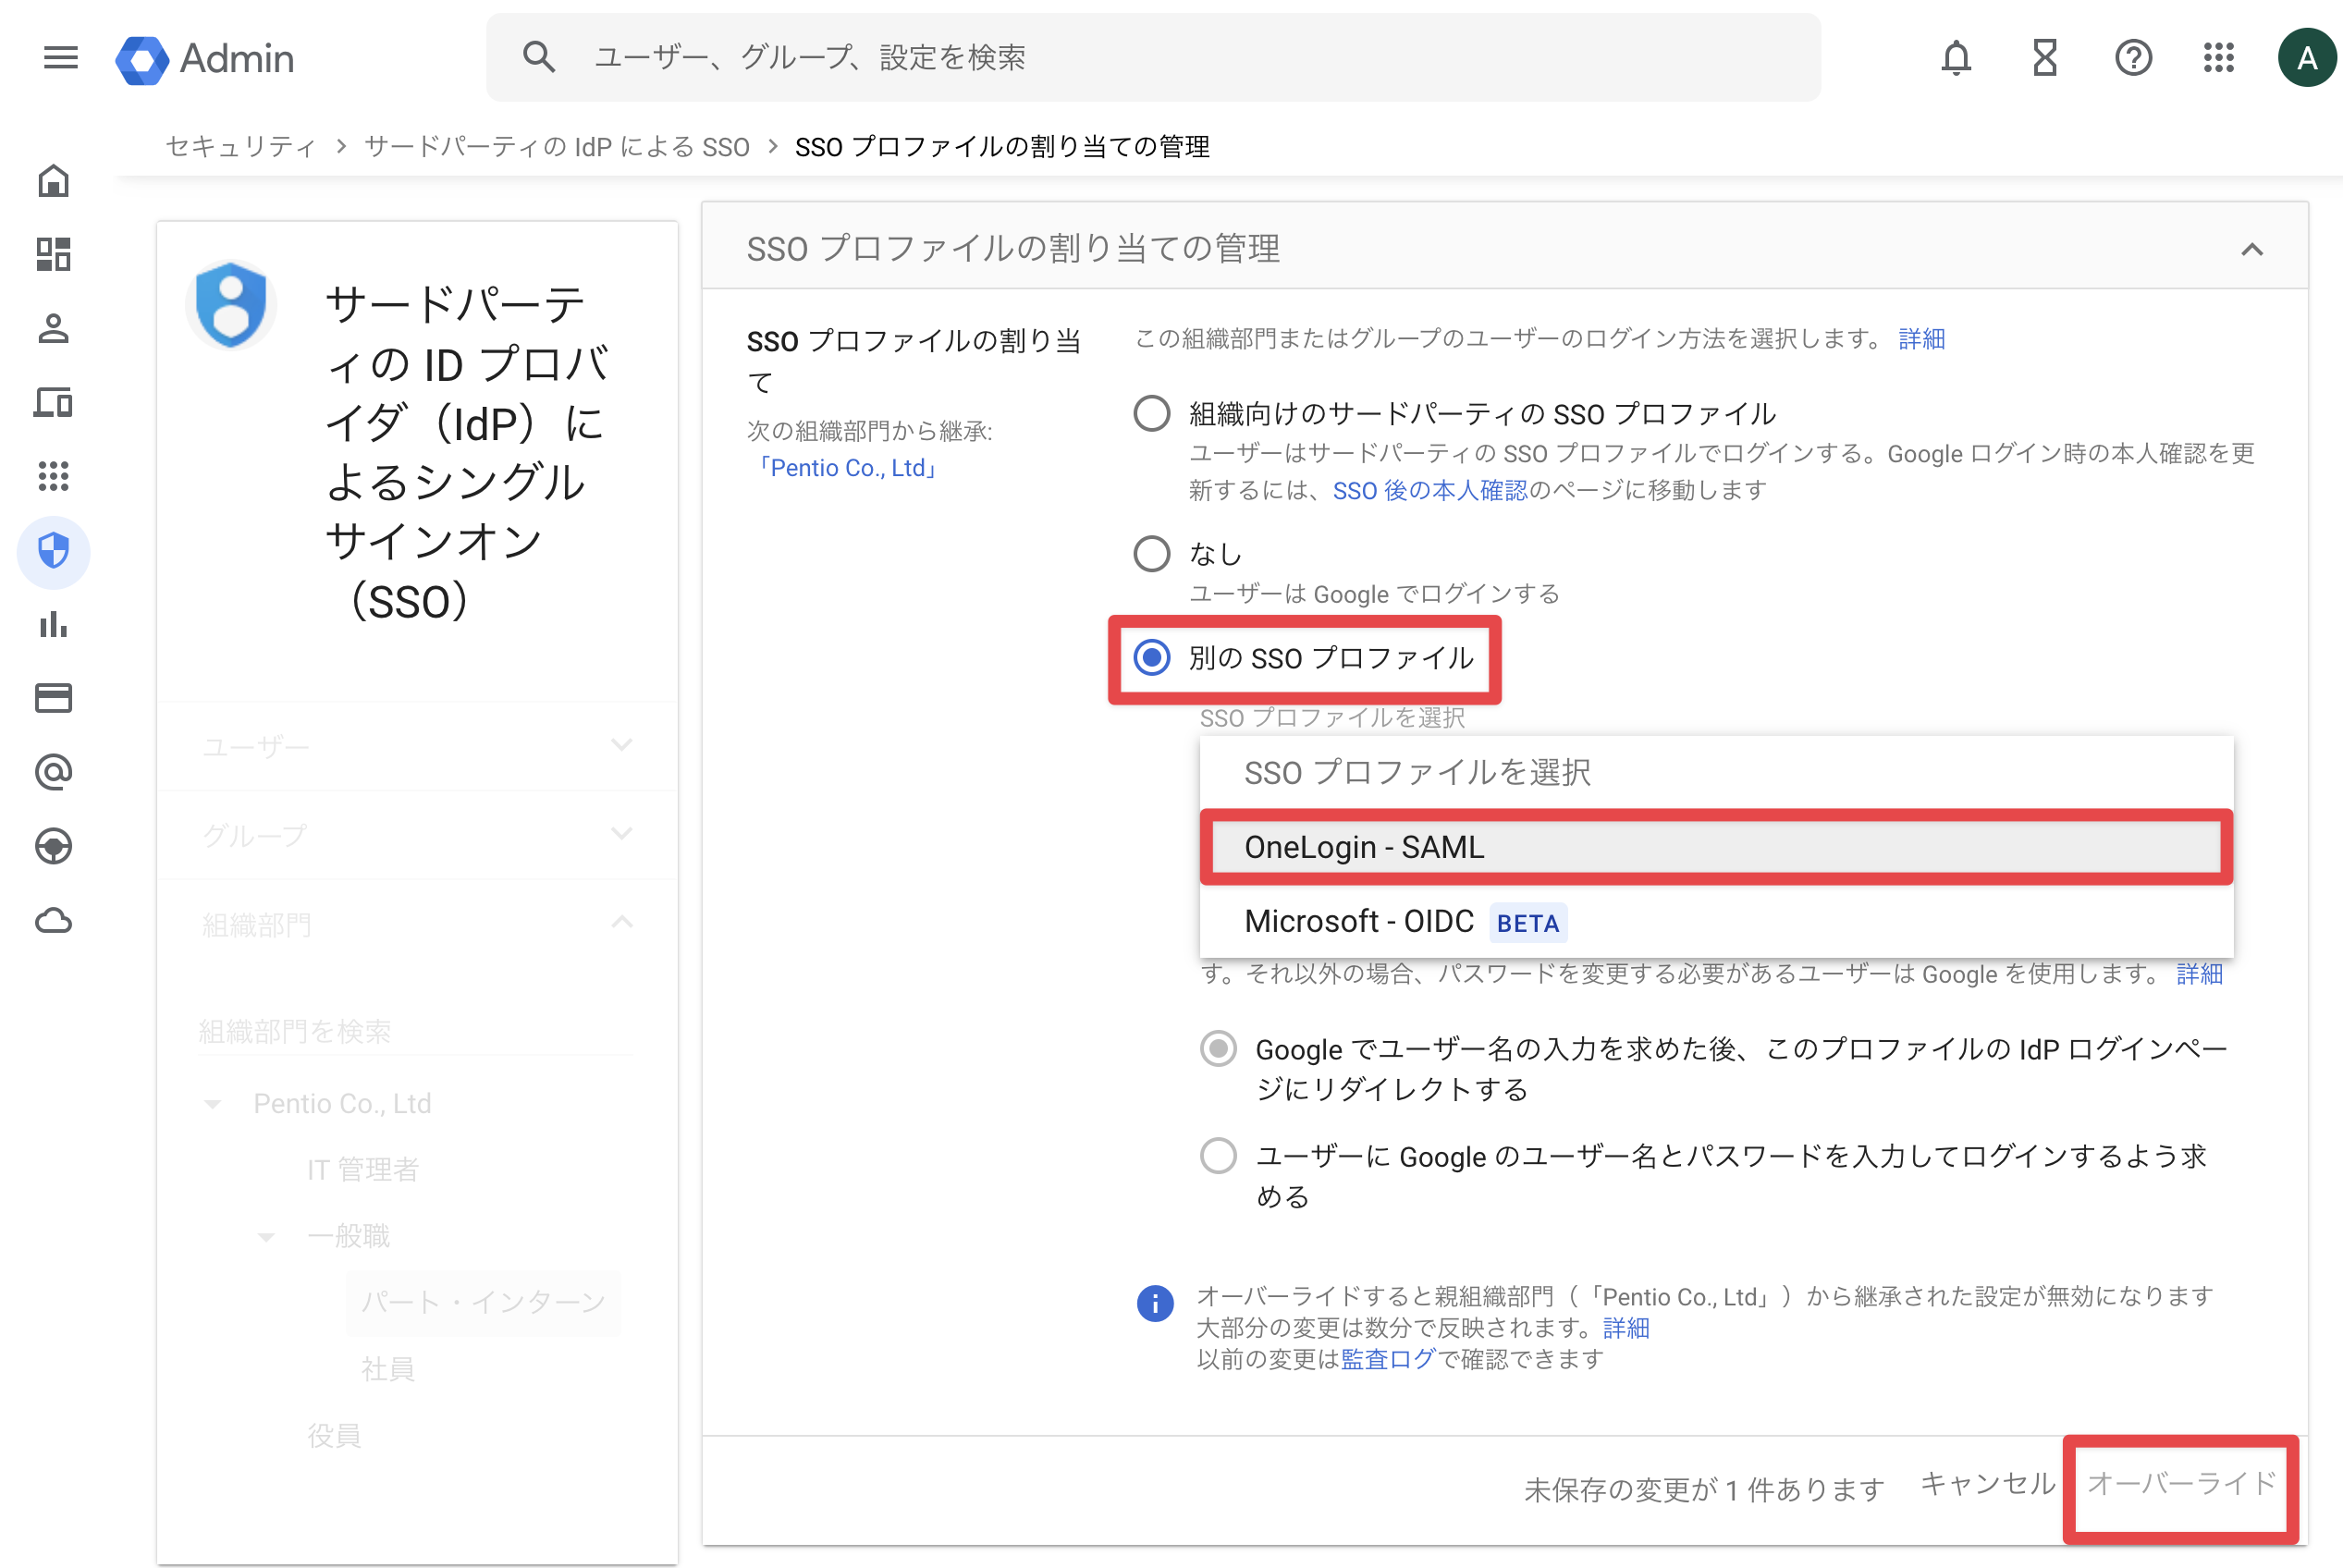Open Users directory icon in sidebar

coord(54,329)
